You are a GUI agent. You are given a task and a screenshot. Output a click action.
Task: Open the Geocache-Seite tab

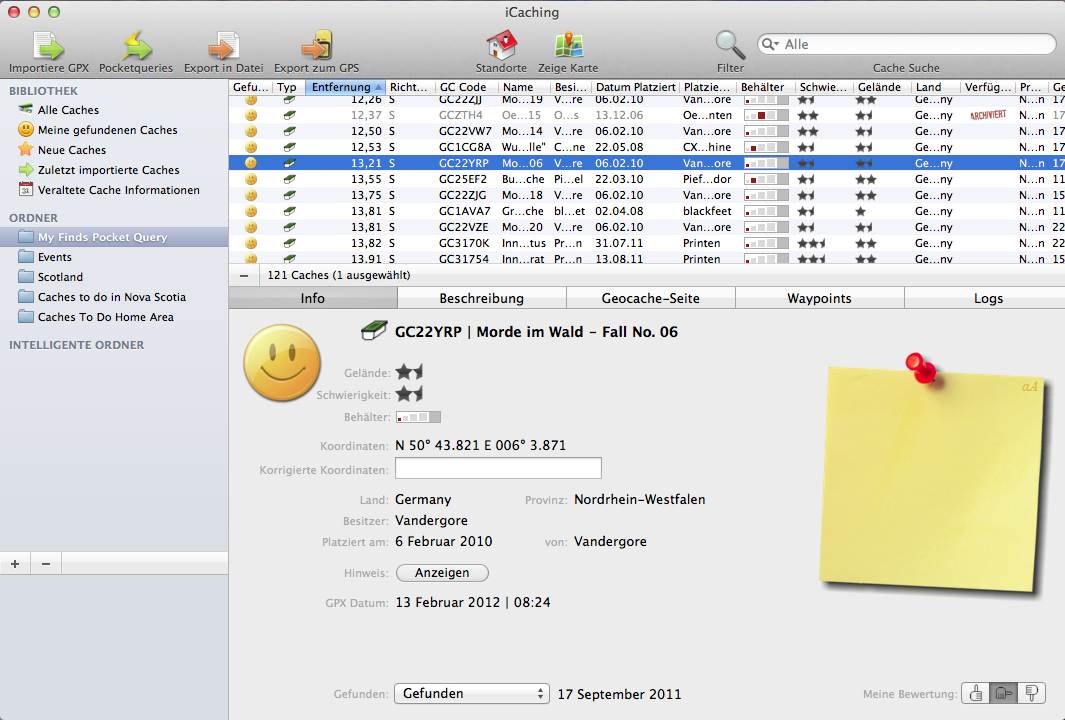pos(651,298)
